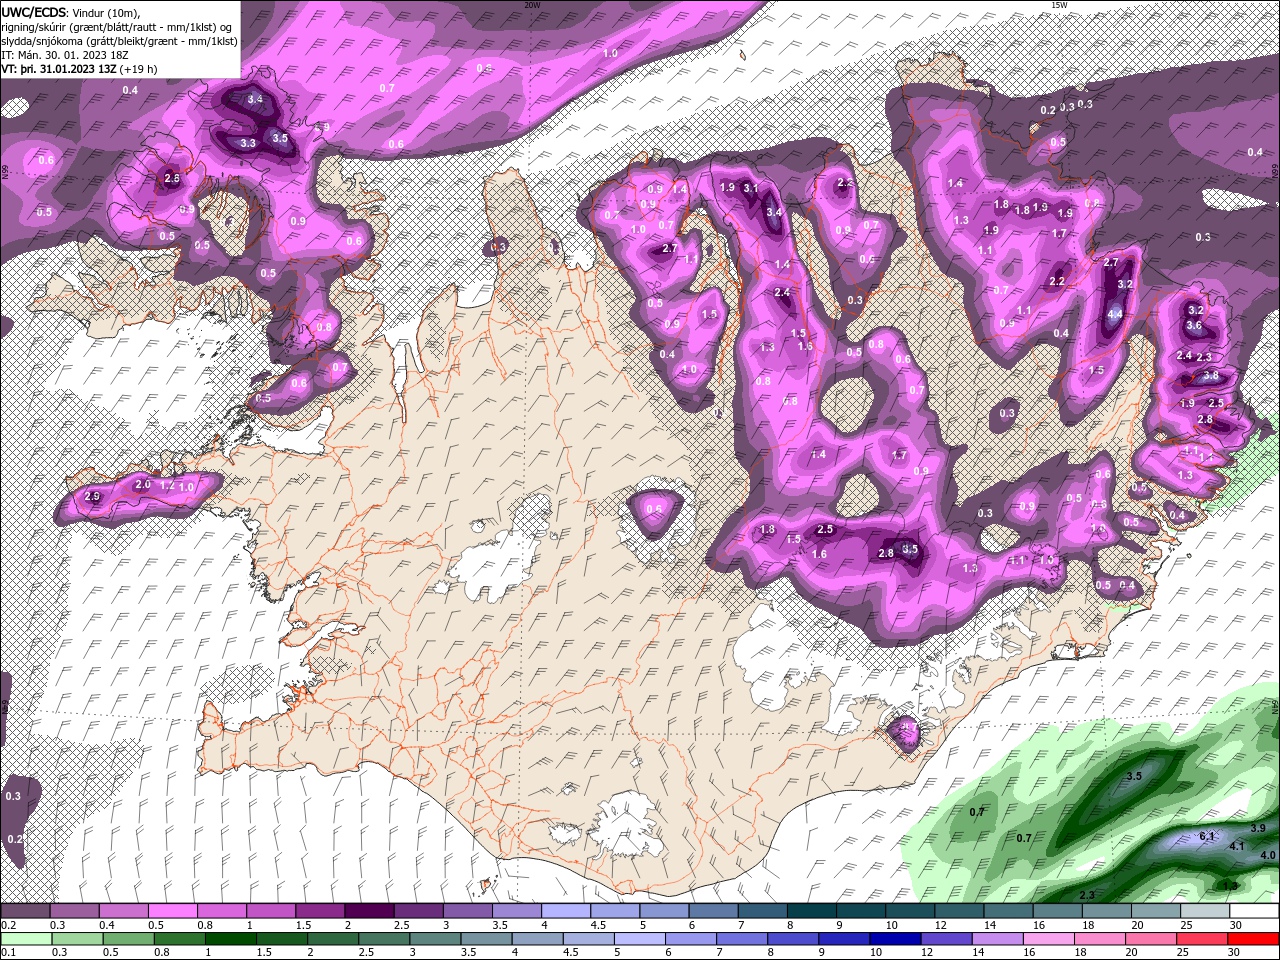Click the 'slydda/snjókoma' legend description line

[119, 41]
